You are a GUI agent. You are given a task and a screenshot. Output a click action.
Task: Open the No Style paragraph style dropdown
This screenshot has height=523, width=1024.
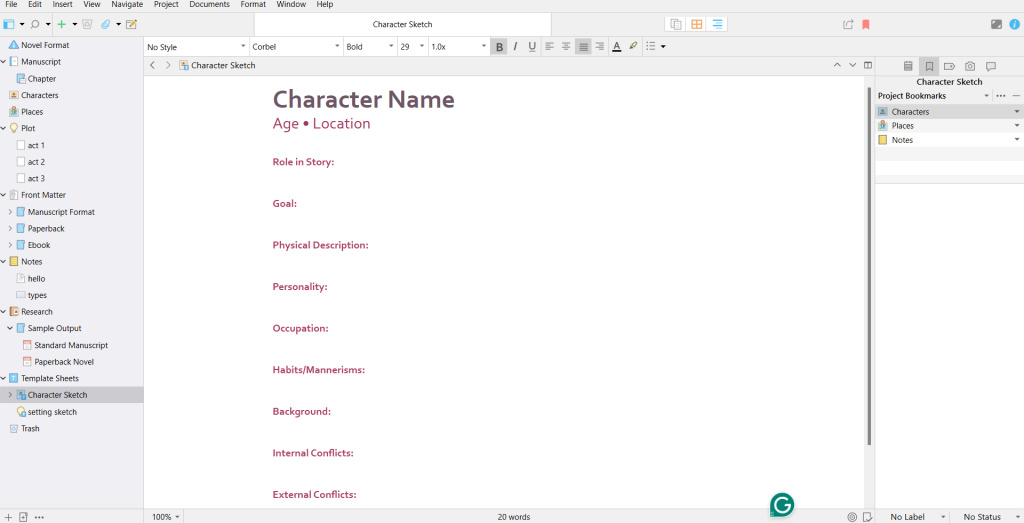pos(195,47)
